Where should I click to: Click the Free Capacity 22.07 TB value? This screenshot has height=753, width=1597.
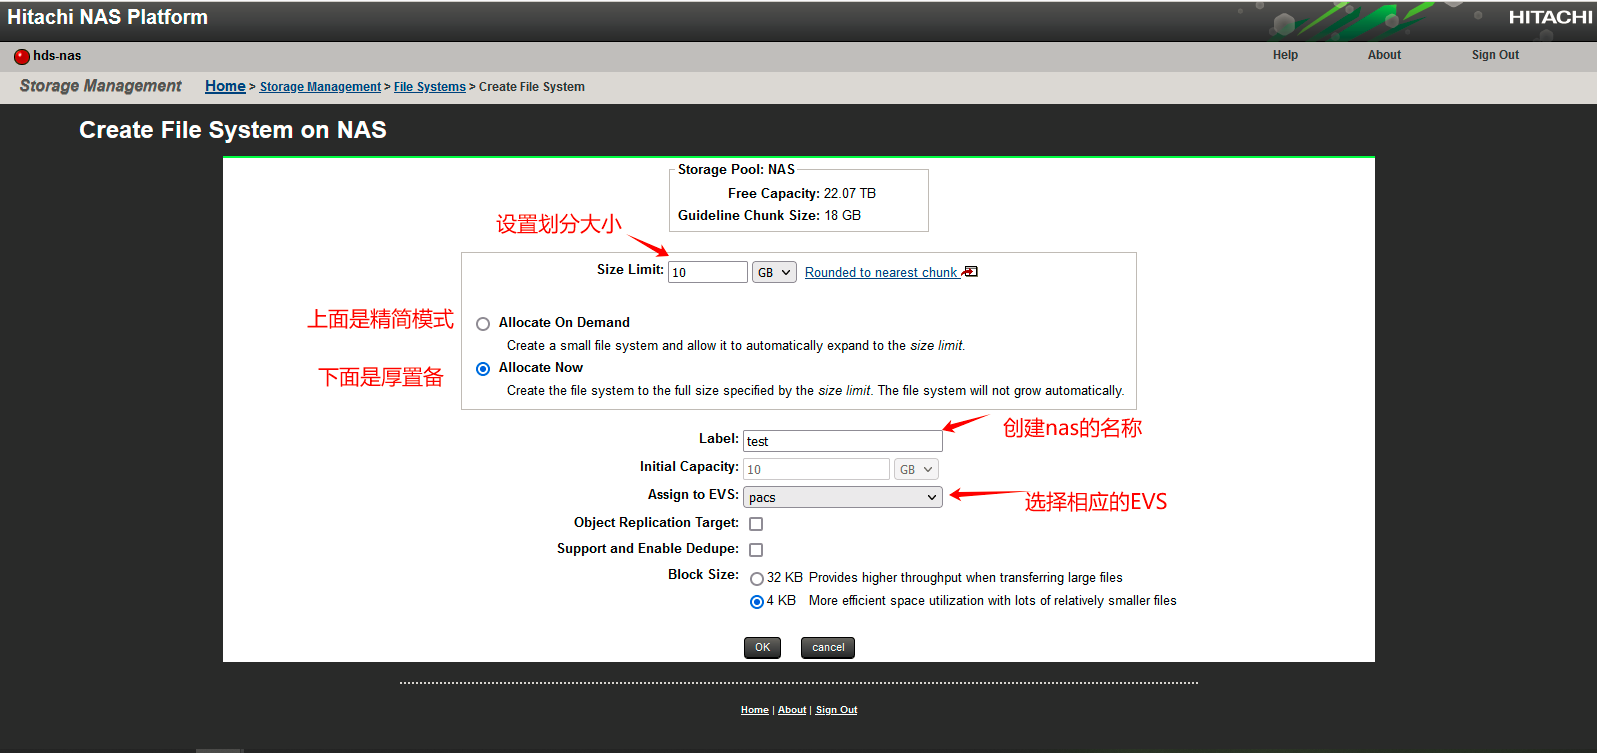click(850, 193)
